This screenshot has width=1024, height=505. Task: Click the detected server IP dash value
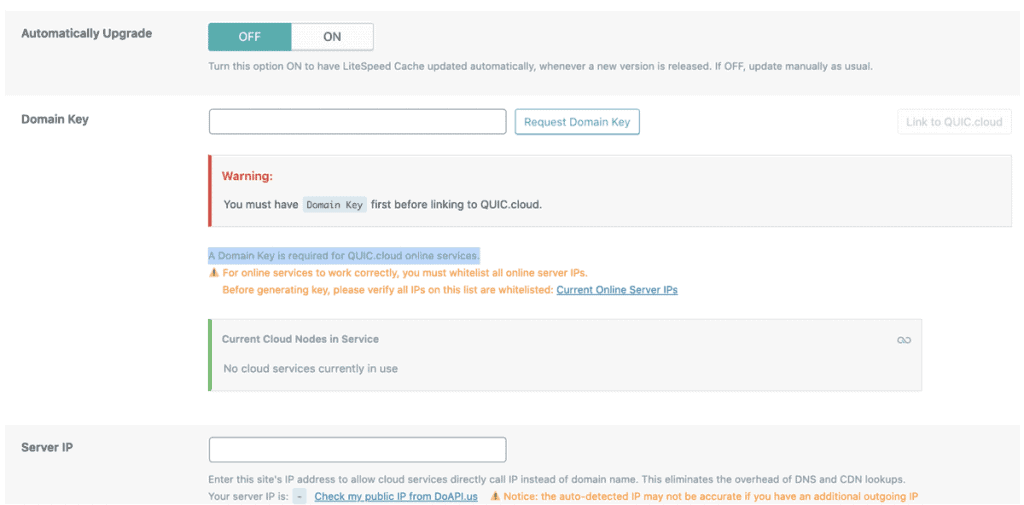tap(299, 496)
